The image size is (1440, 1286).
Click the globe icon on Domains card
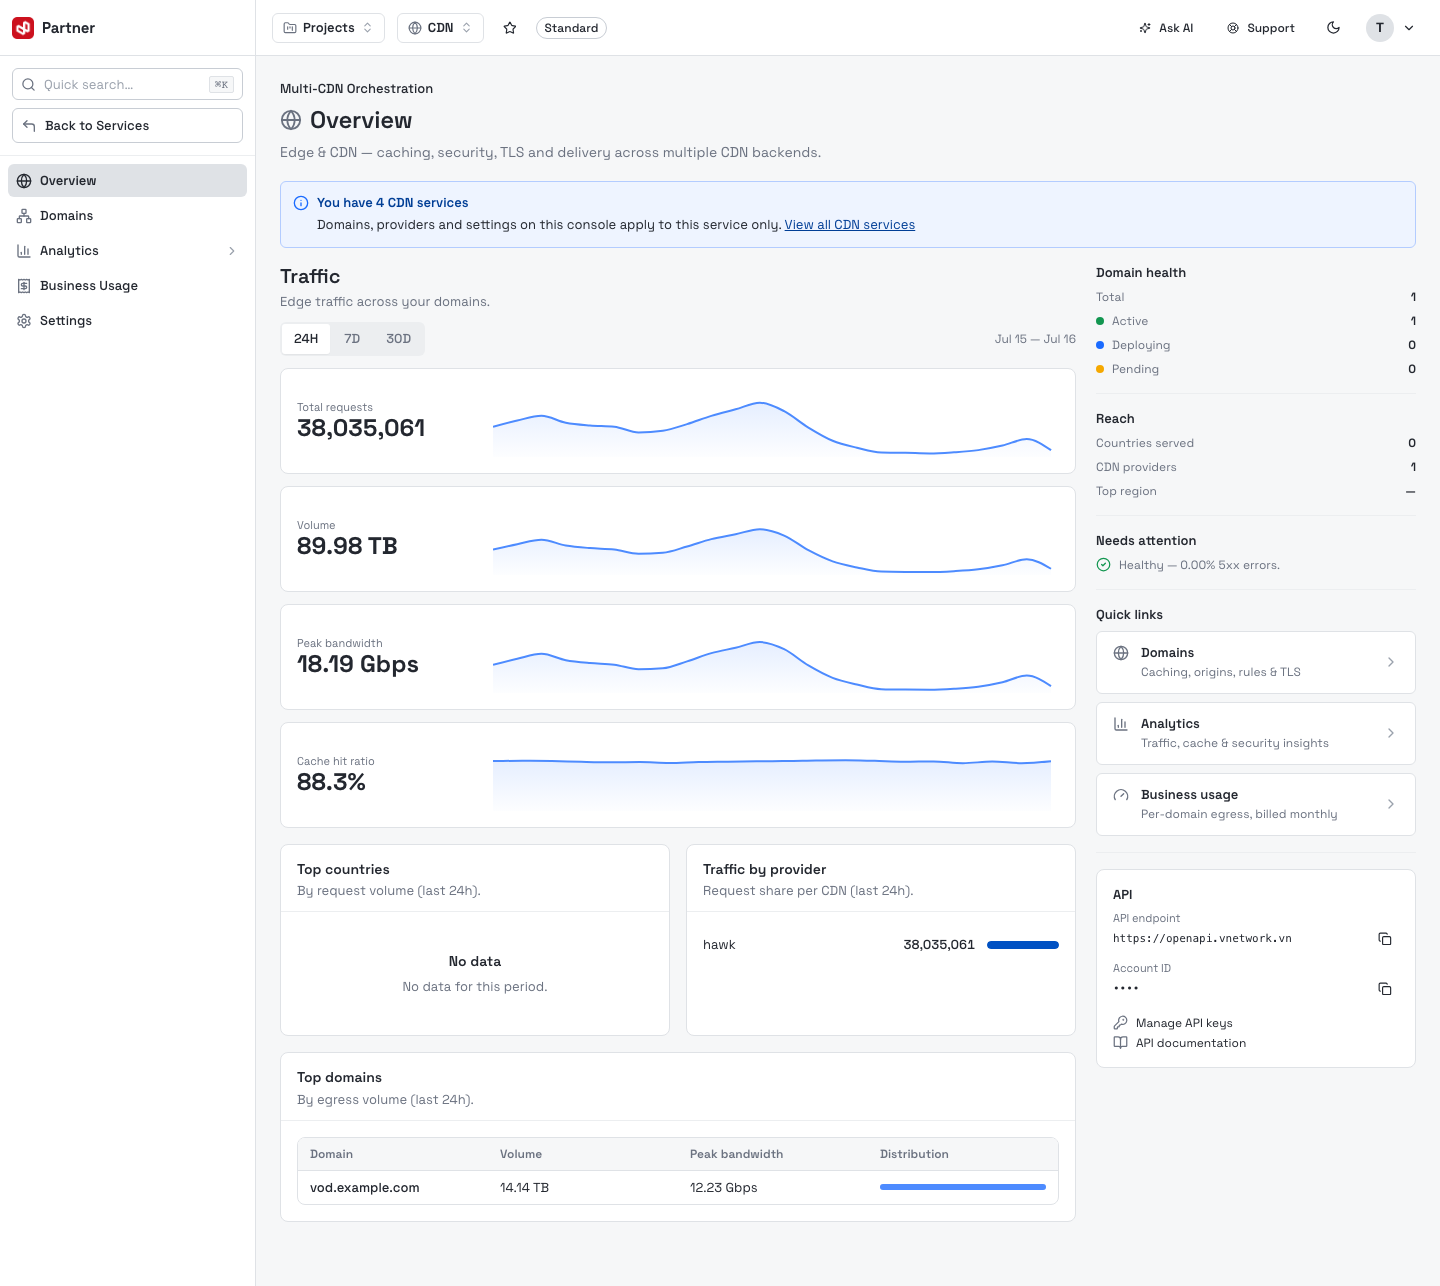(1121, 653)
